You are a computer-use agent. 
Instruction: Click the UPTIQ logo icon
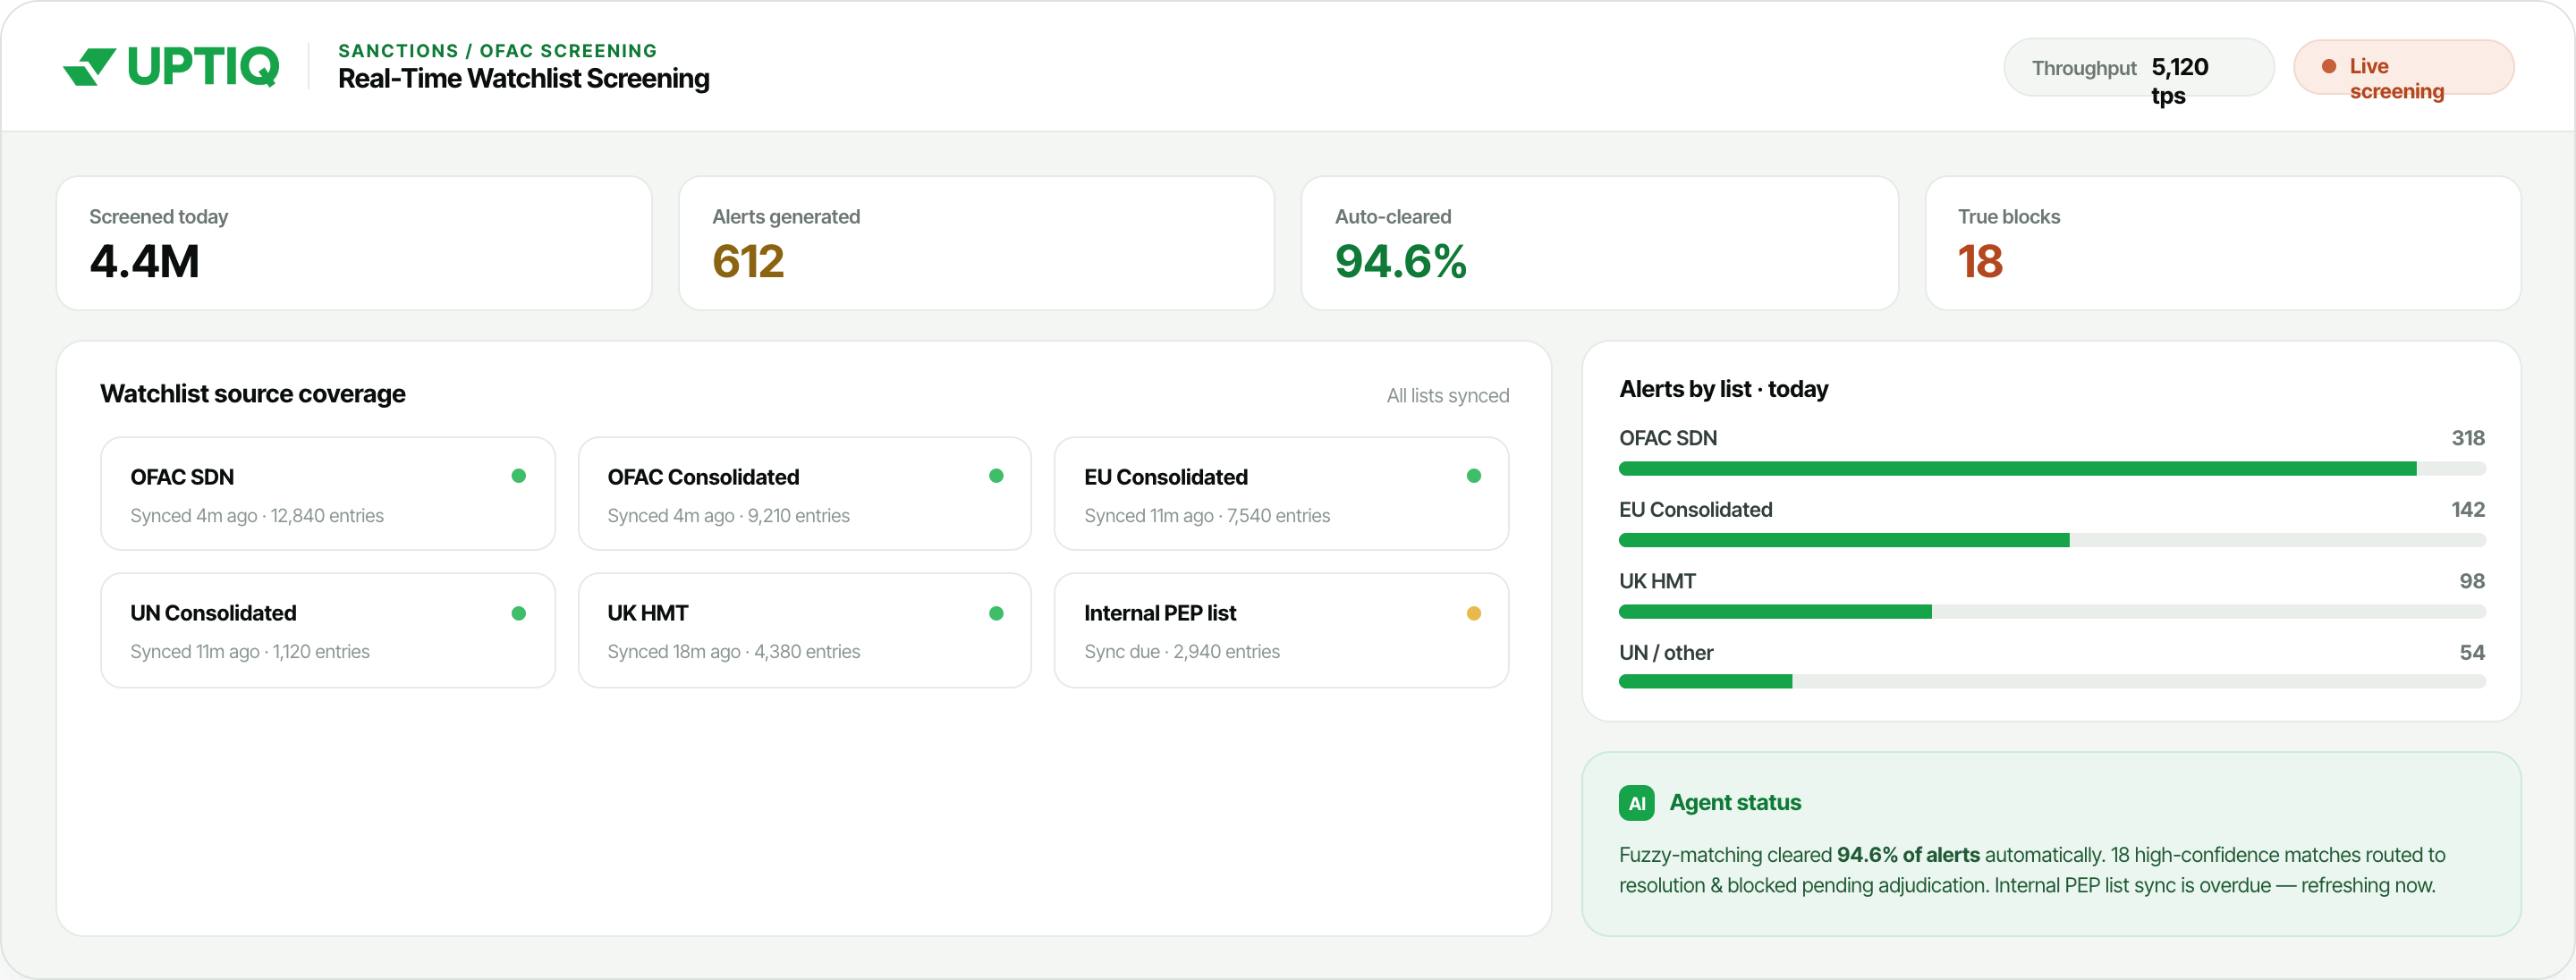pos(89,67)
